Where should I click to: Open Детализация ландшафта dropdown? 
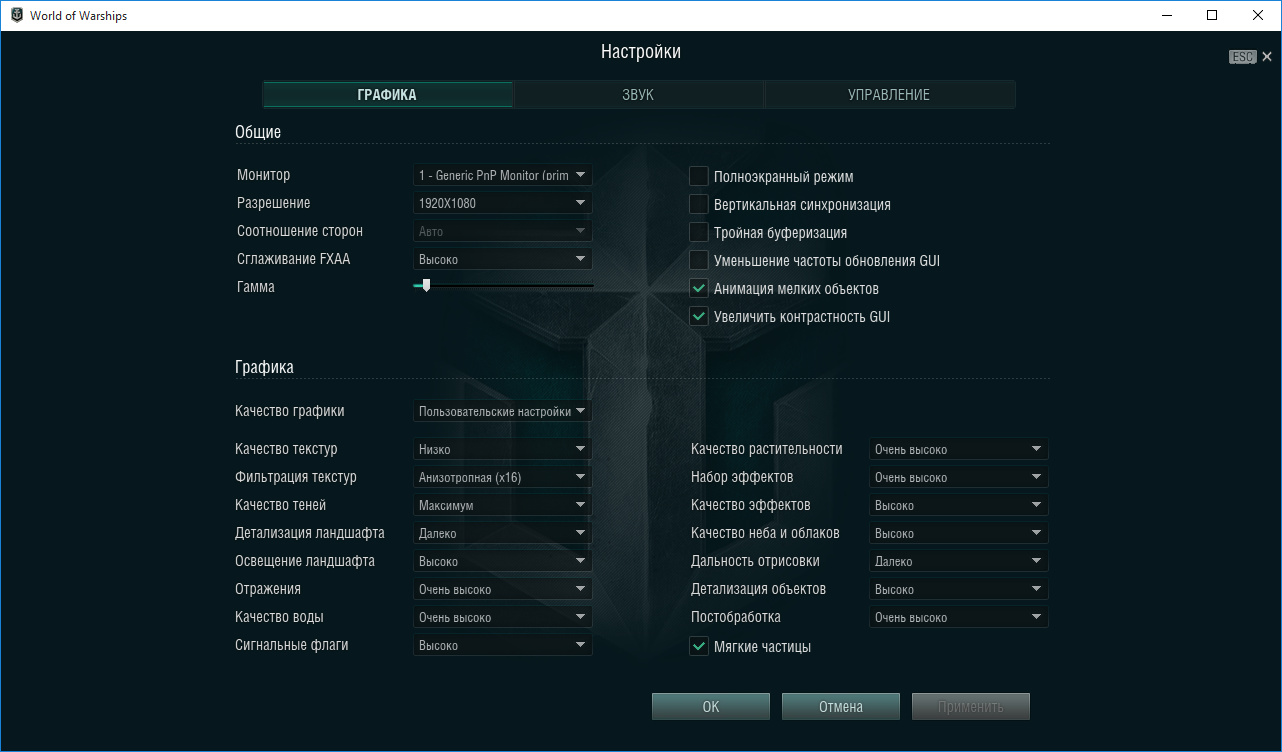tap(503, 533)
